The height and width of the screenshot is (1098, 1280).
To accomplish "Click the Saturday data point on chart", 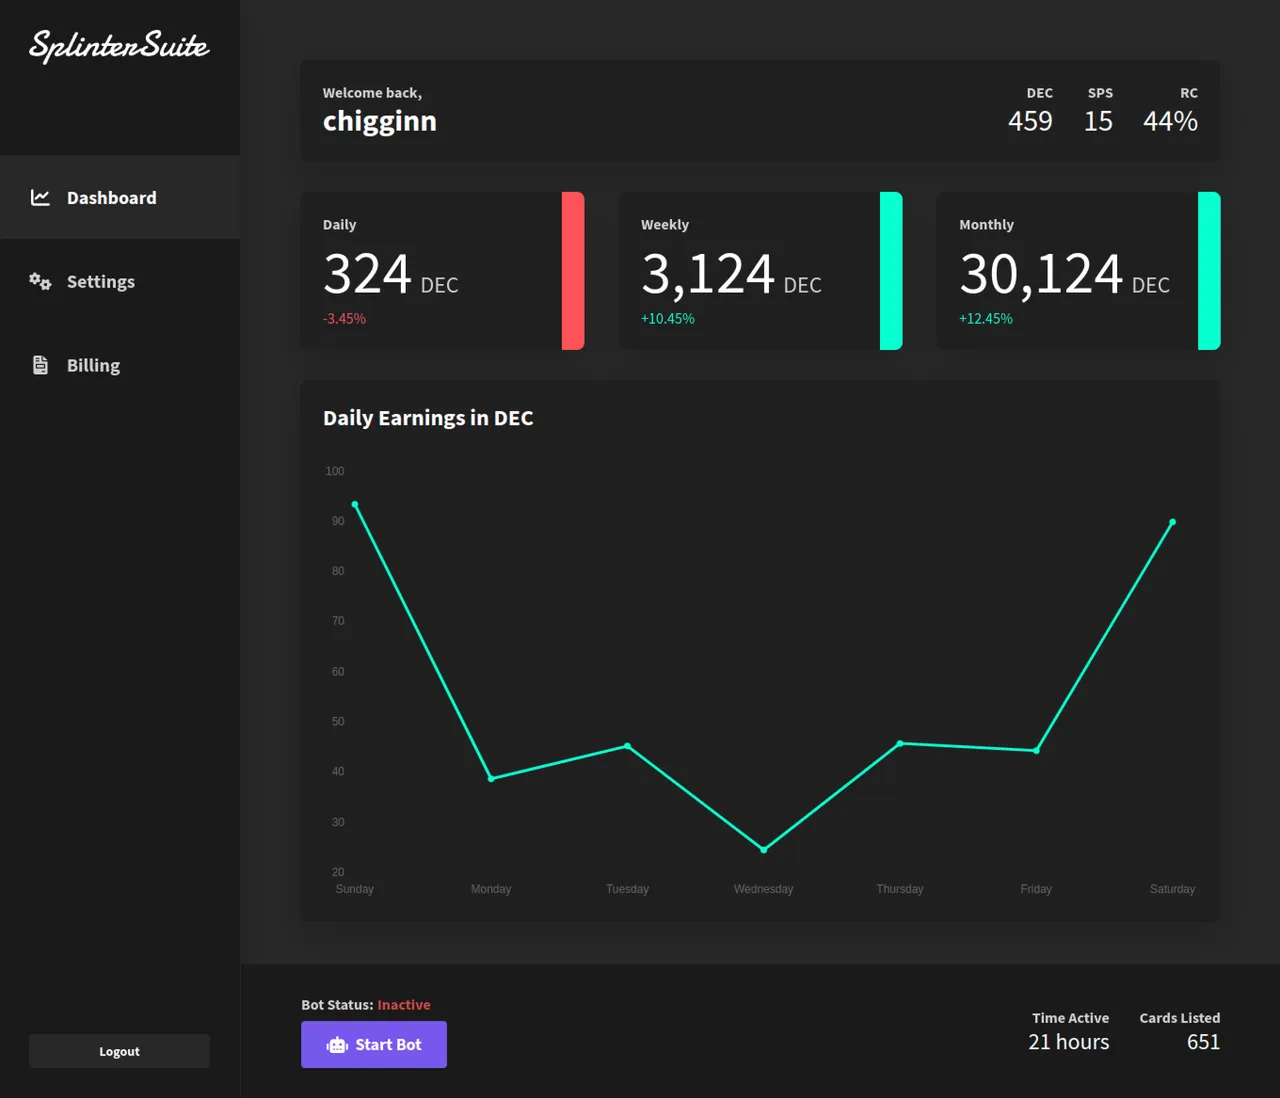I will [1172, 522].
